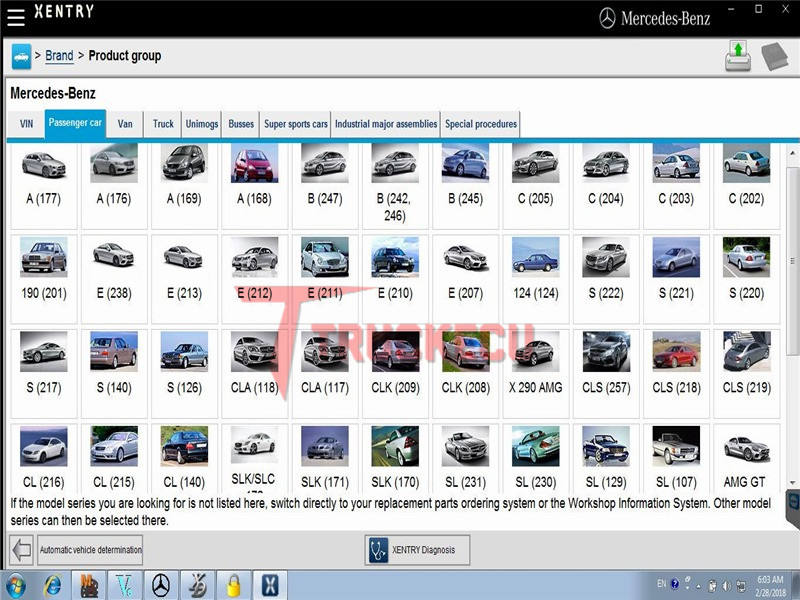This screenshot has width=800, height=600.
Task: Switch to the Truck tab
Action: [163, 124]
